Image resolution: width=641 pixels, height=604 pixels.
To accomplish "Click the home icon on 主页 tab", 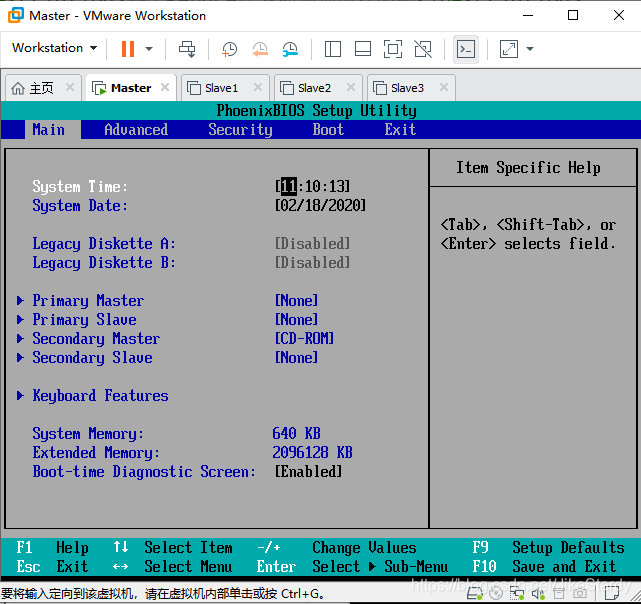I will point(18,88).
